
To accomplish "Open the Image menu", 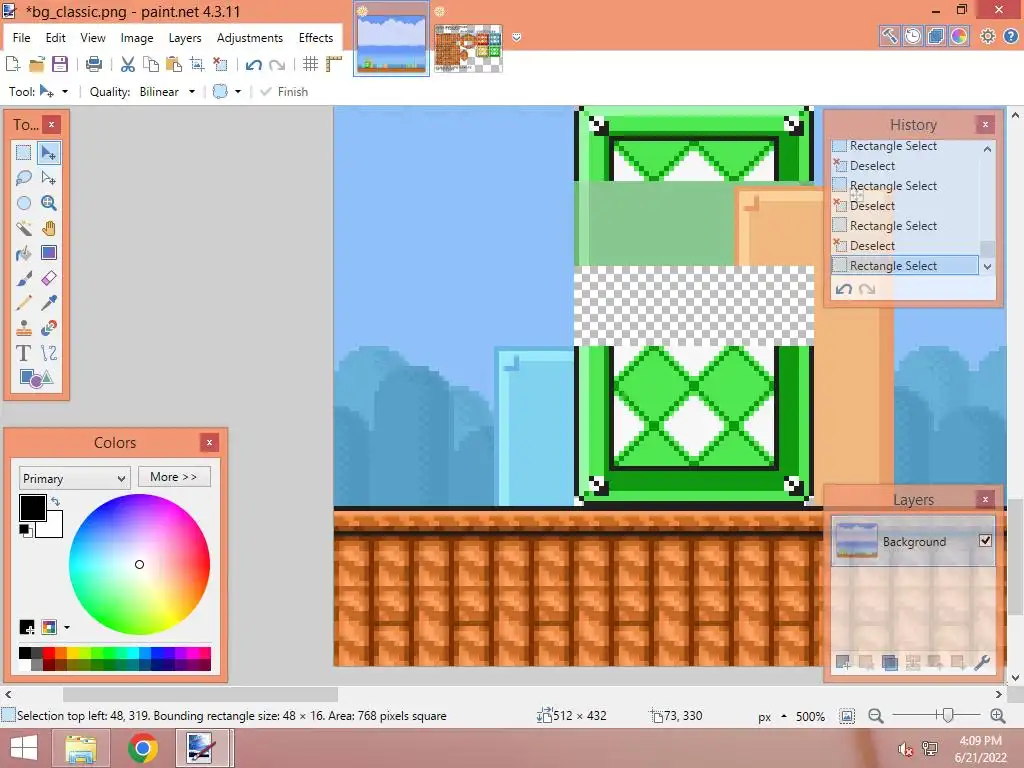I will tap(137, 37).
